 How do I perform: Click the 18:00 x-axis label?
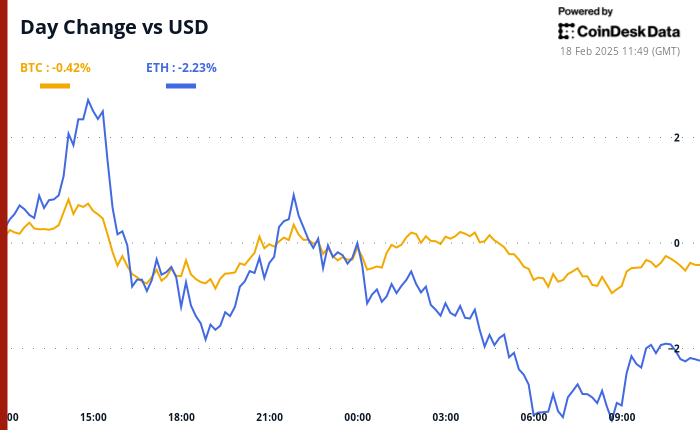tap(181, 417)
